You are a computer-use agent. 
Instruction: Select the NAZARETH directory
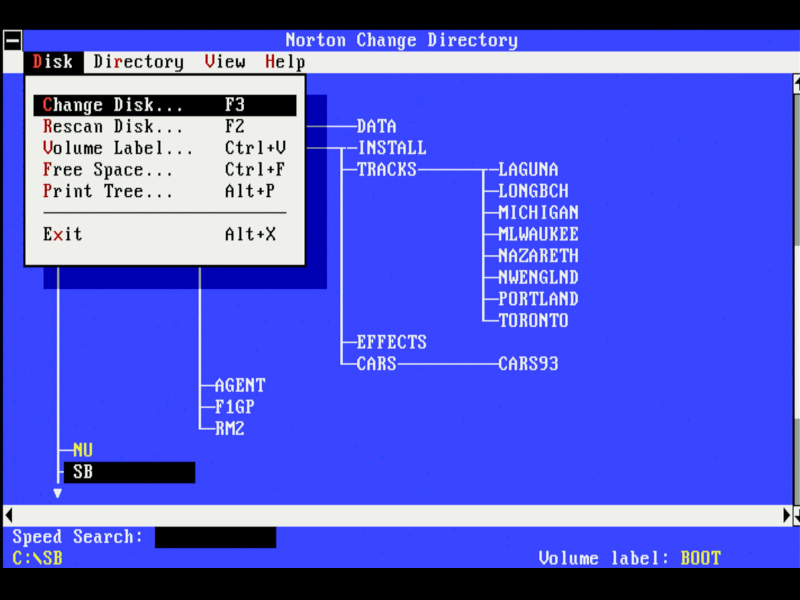538,256
